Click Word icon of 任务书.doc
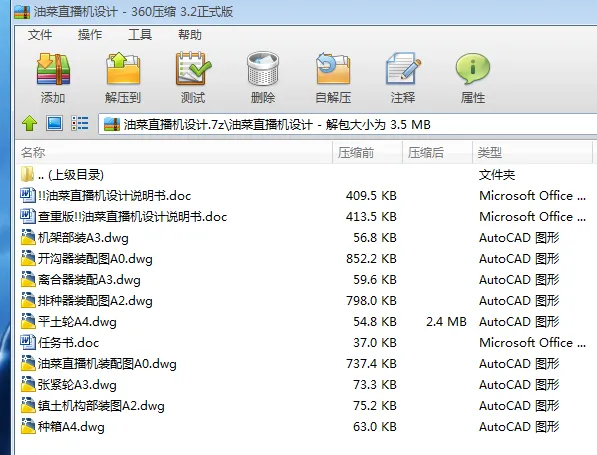 pos(28,342)
